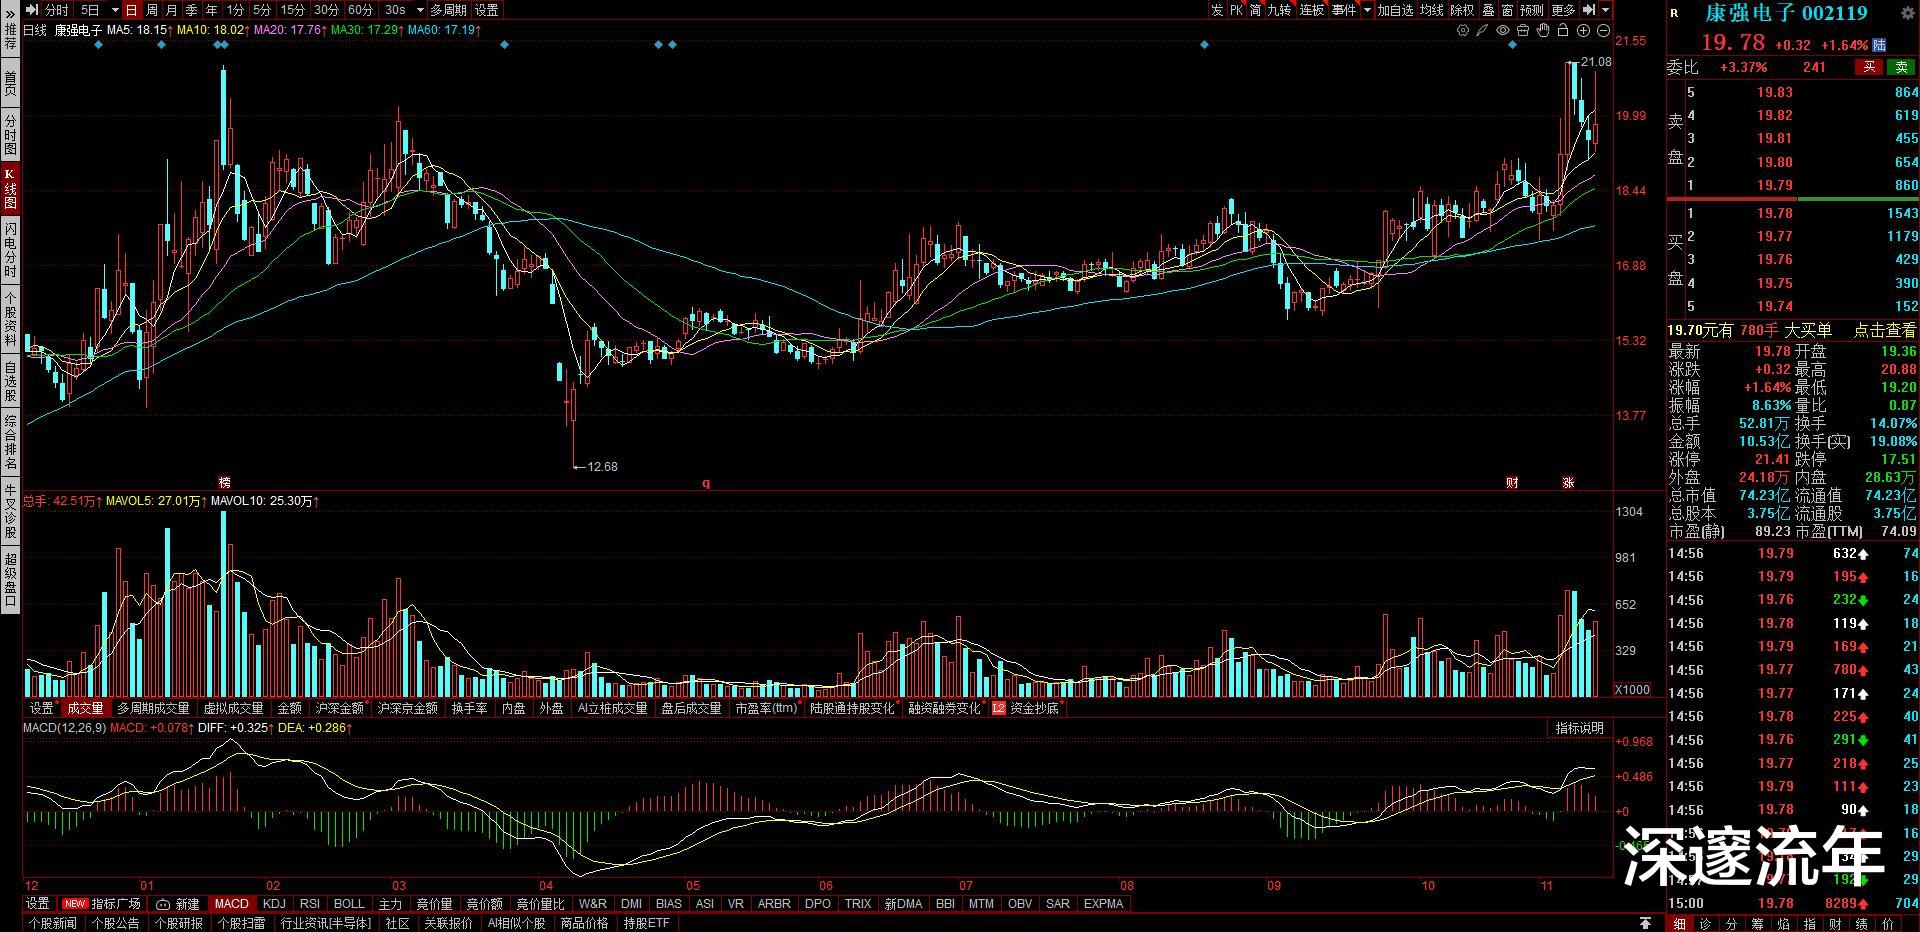Open the 新建 new indicator button
The height and width of the screenshot is (932, 1920).
[x=178, y=904]
